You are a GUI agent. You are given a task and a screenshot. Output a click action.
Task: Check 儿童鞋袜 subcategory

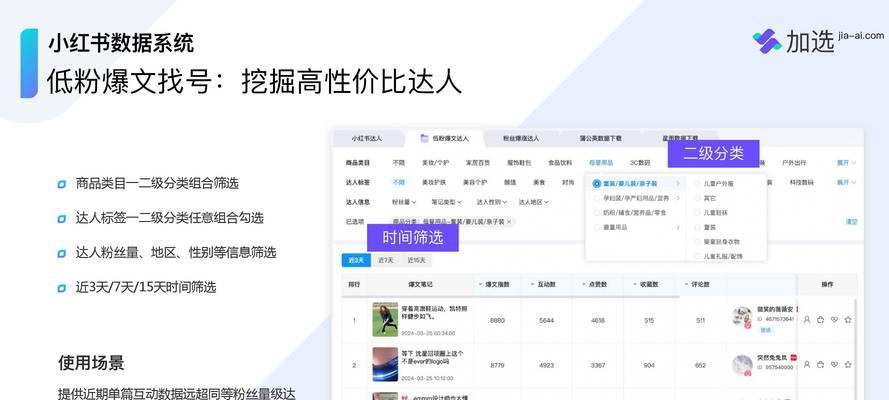click(698, 212)
